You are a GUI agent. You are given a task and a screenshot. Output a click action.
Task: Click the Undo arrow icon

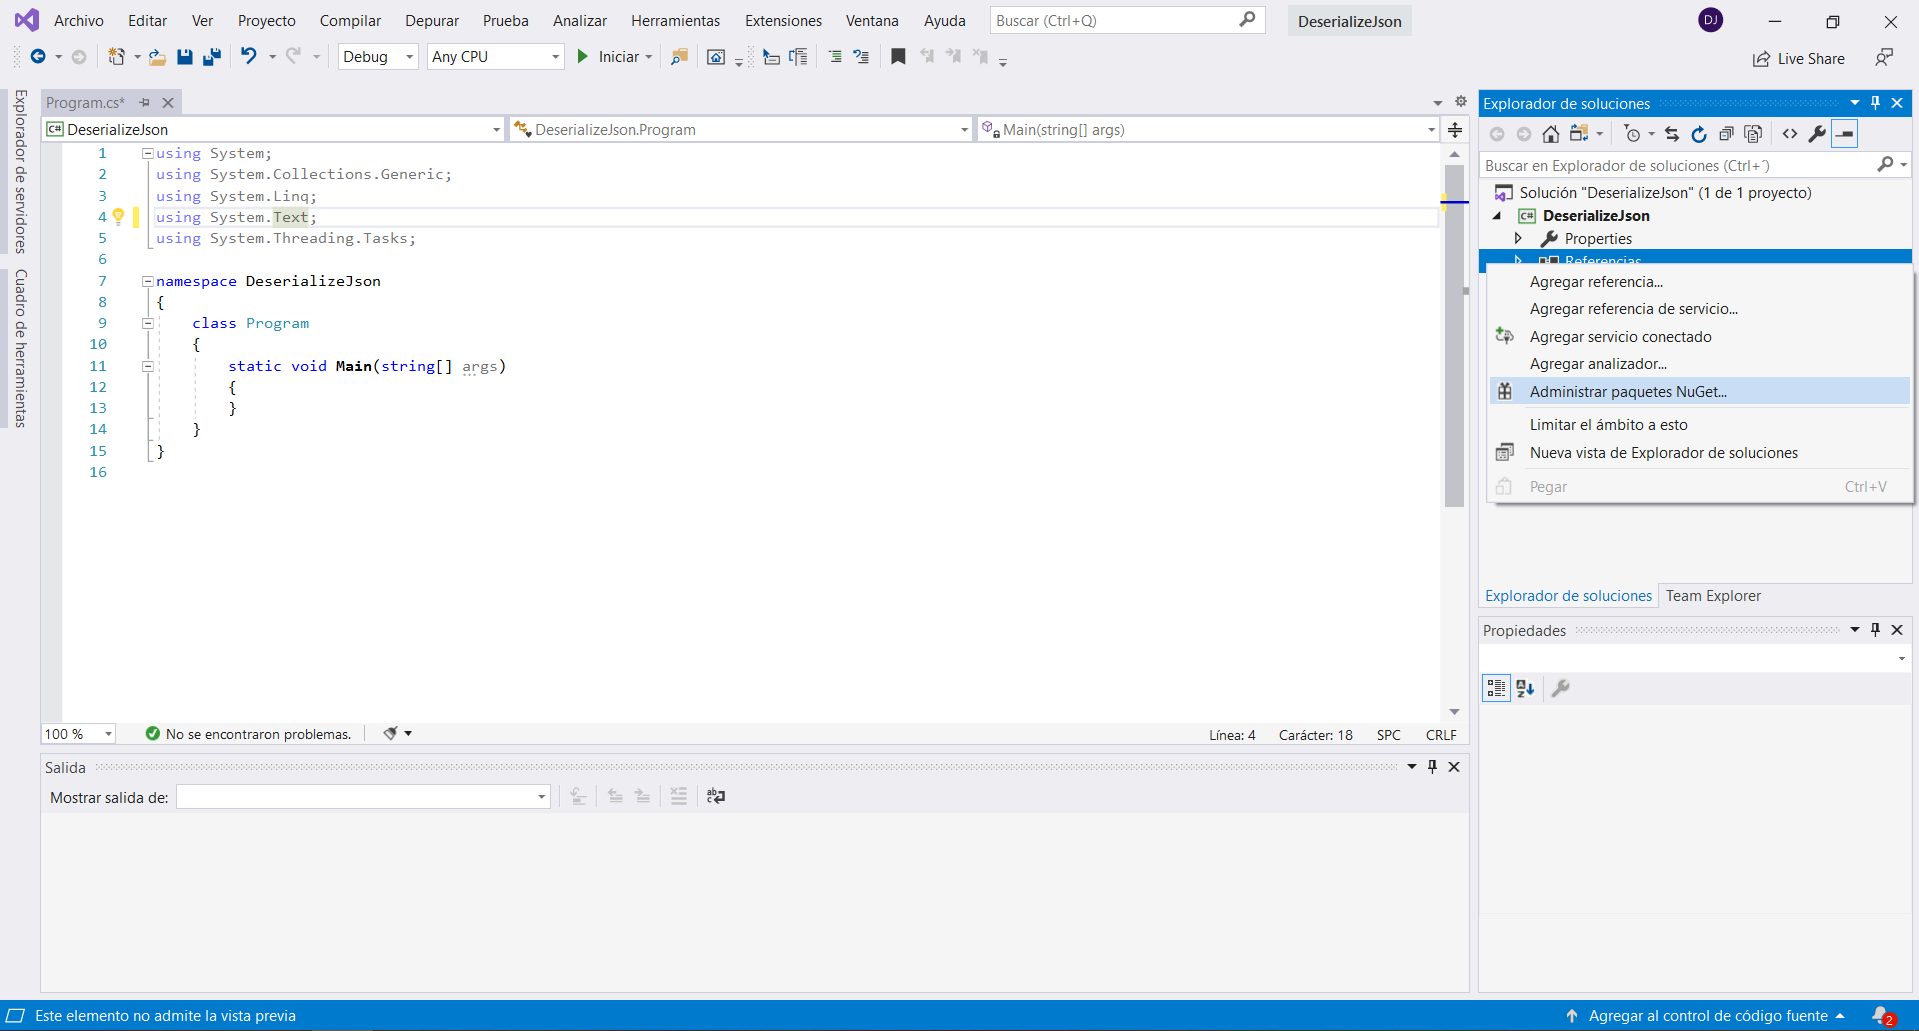[x=249, y=57]
